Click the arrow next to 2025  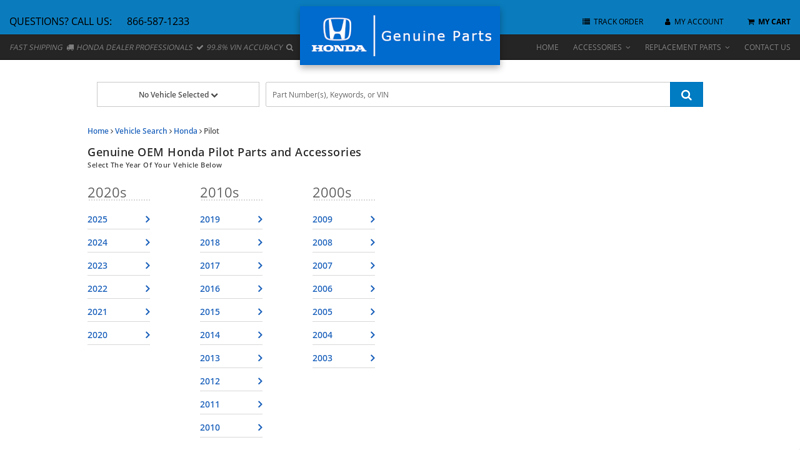coord(147,219)
